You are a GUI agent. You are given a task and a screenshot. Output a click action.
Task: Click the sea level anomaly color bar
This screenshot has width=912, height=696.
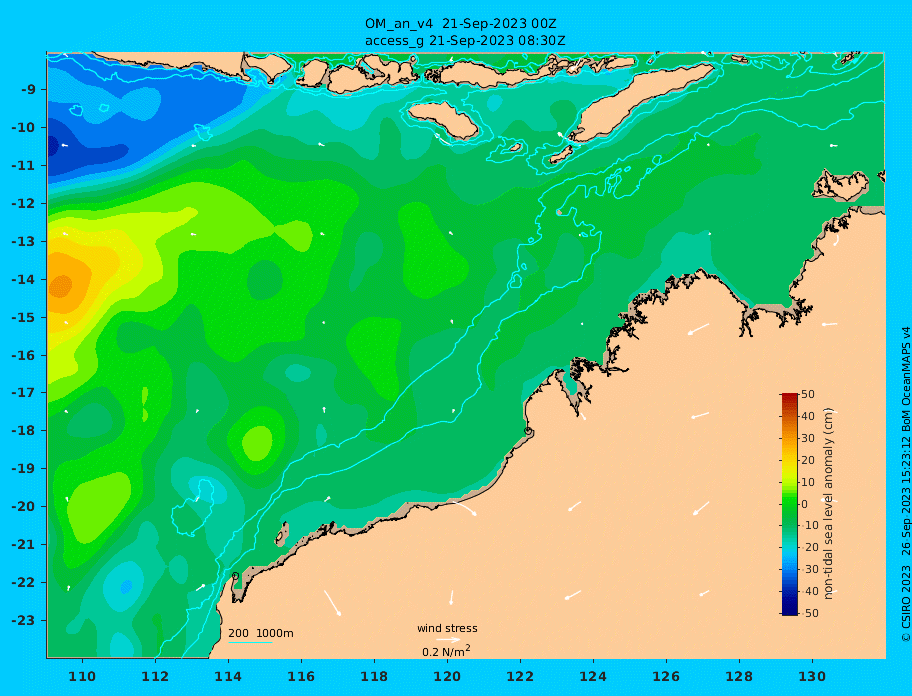790,504
